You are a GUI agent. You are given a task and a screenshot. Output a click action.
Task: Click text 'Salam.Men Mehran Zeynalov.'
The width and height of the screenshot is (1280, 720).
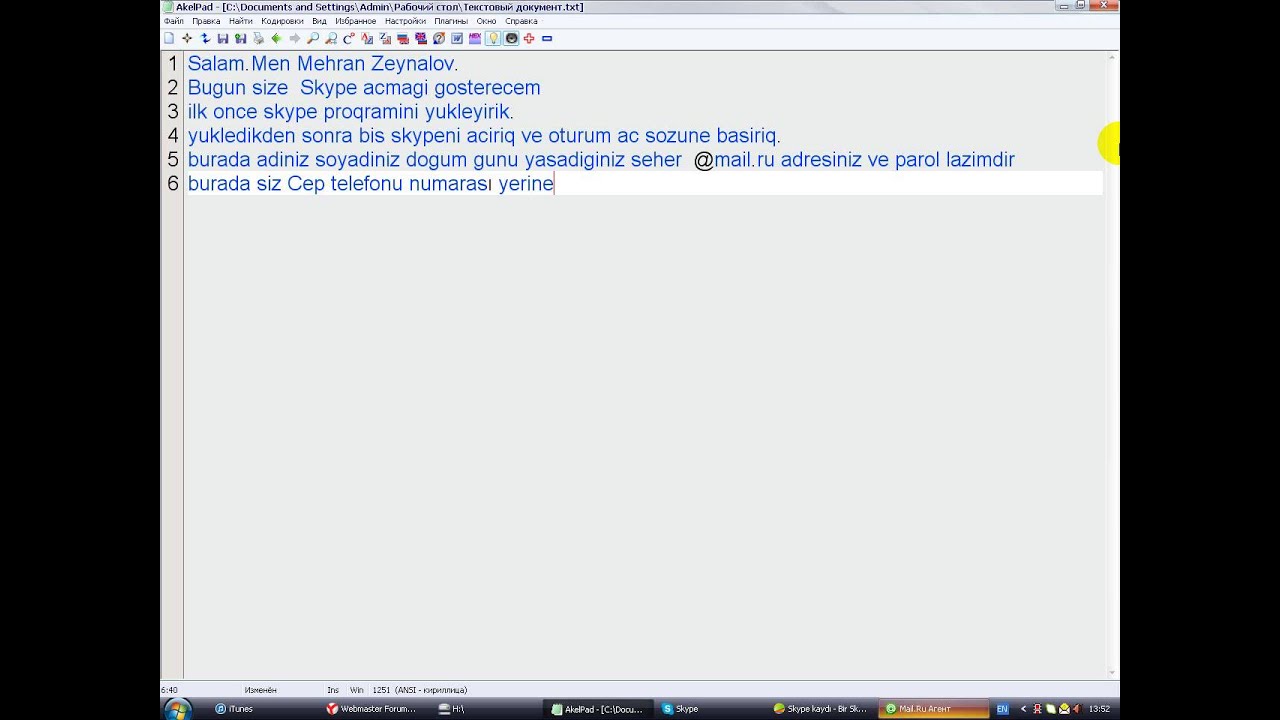coord(323,64)
